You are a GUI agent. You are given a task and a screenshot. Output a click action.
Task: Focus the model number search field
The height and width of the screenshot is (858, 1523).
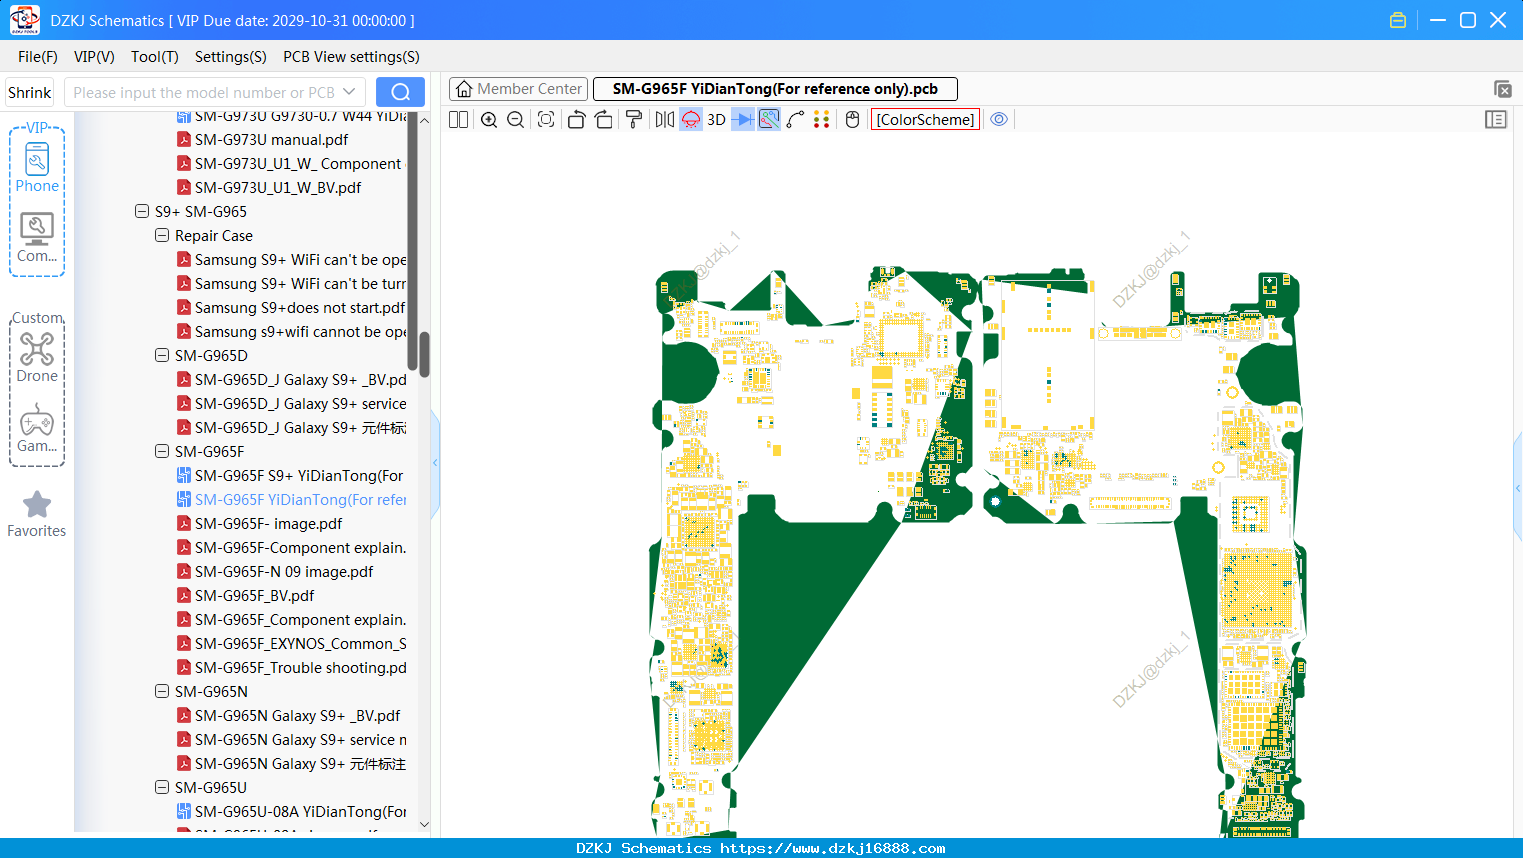203,92
